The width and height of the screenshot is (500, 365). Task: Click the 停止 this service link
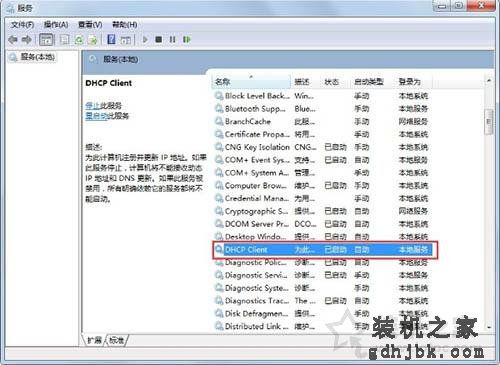click(x=92, y=106)
